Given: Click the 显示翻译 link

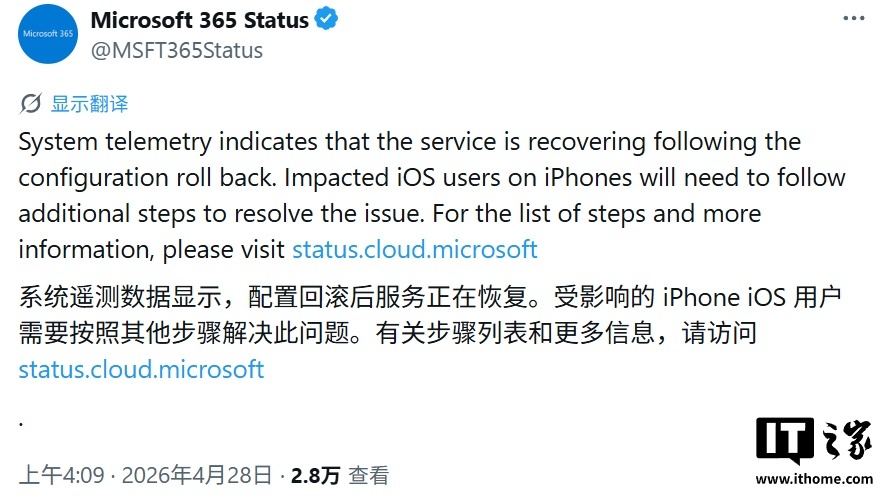Looking at the screenshot, I should [90, 104].
